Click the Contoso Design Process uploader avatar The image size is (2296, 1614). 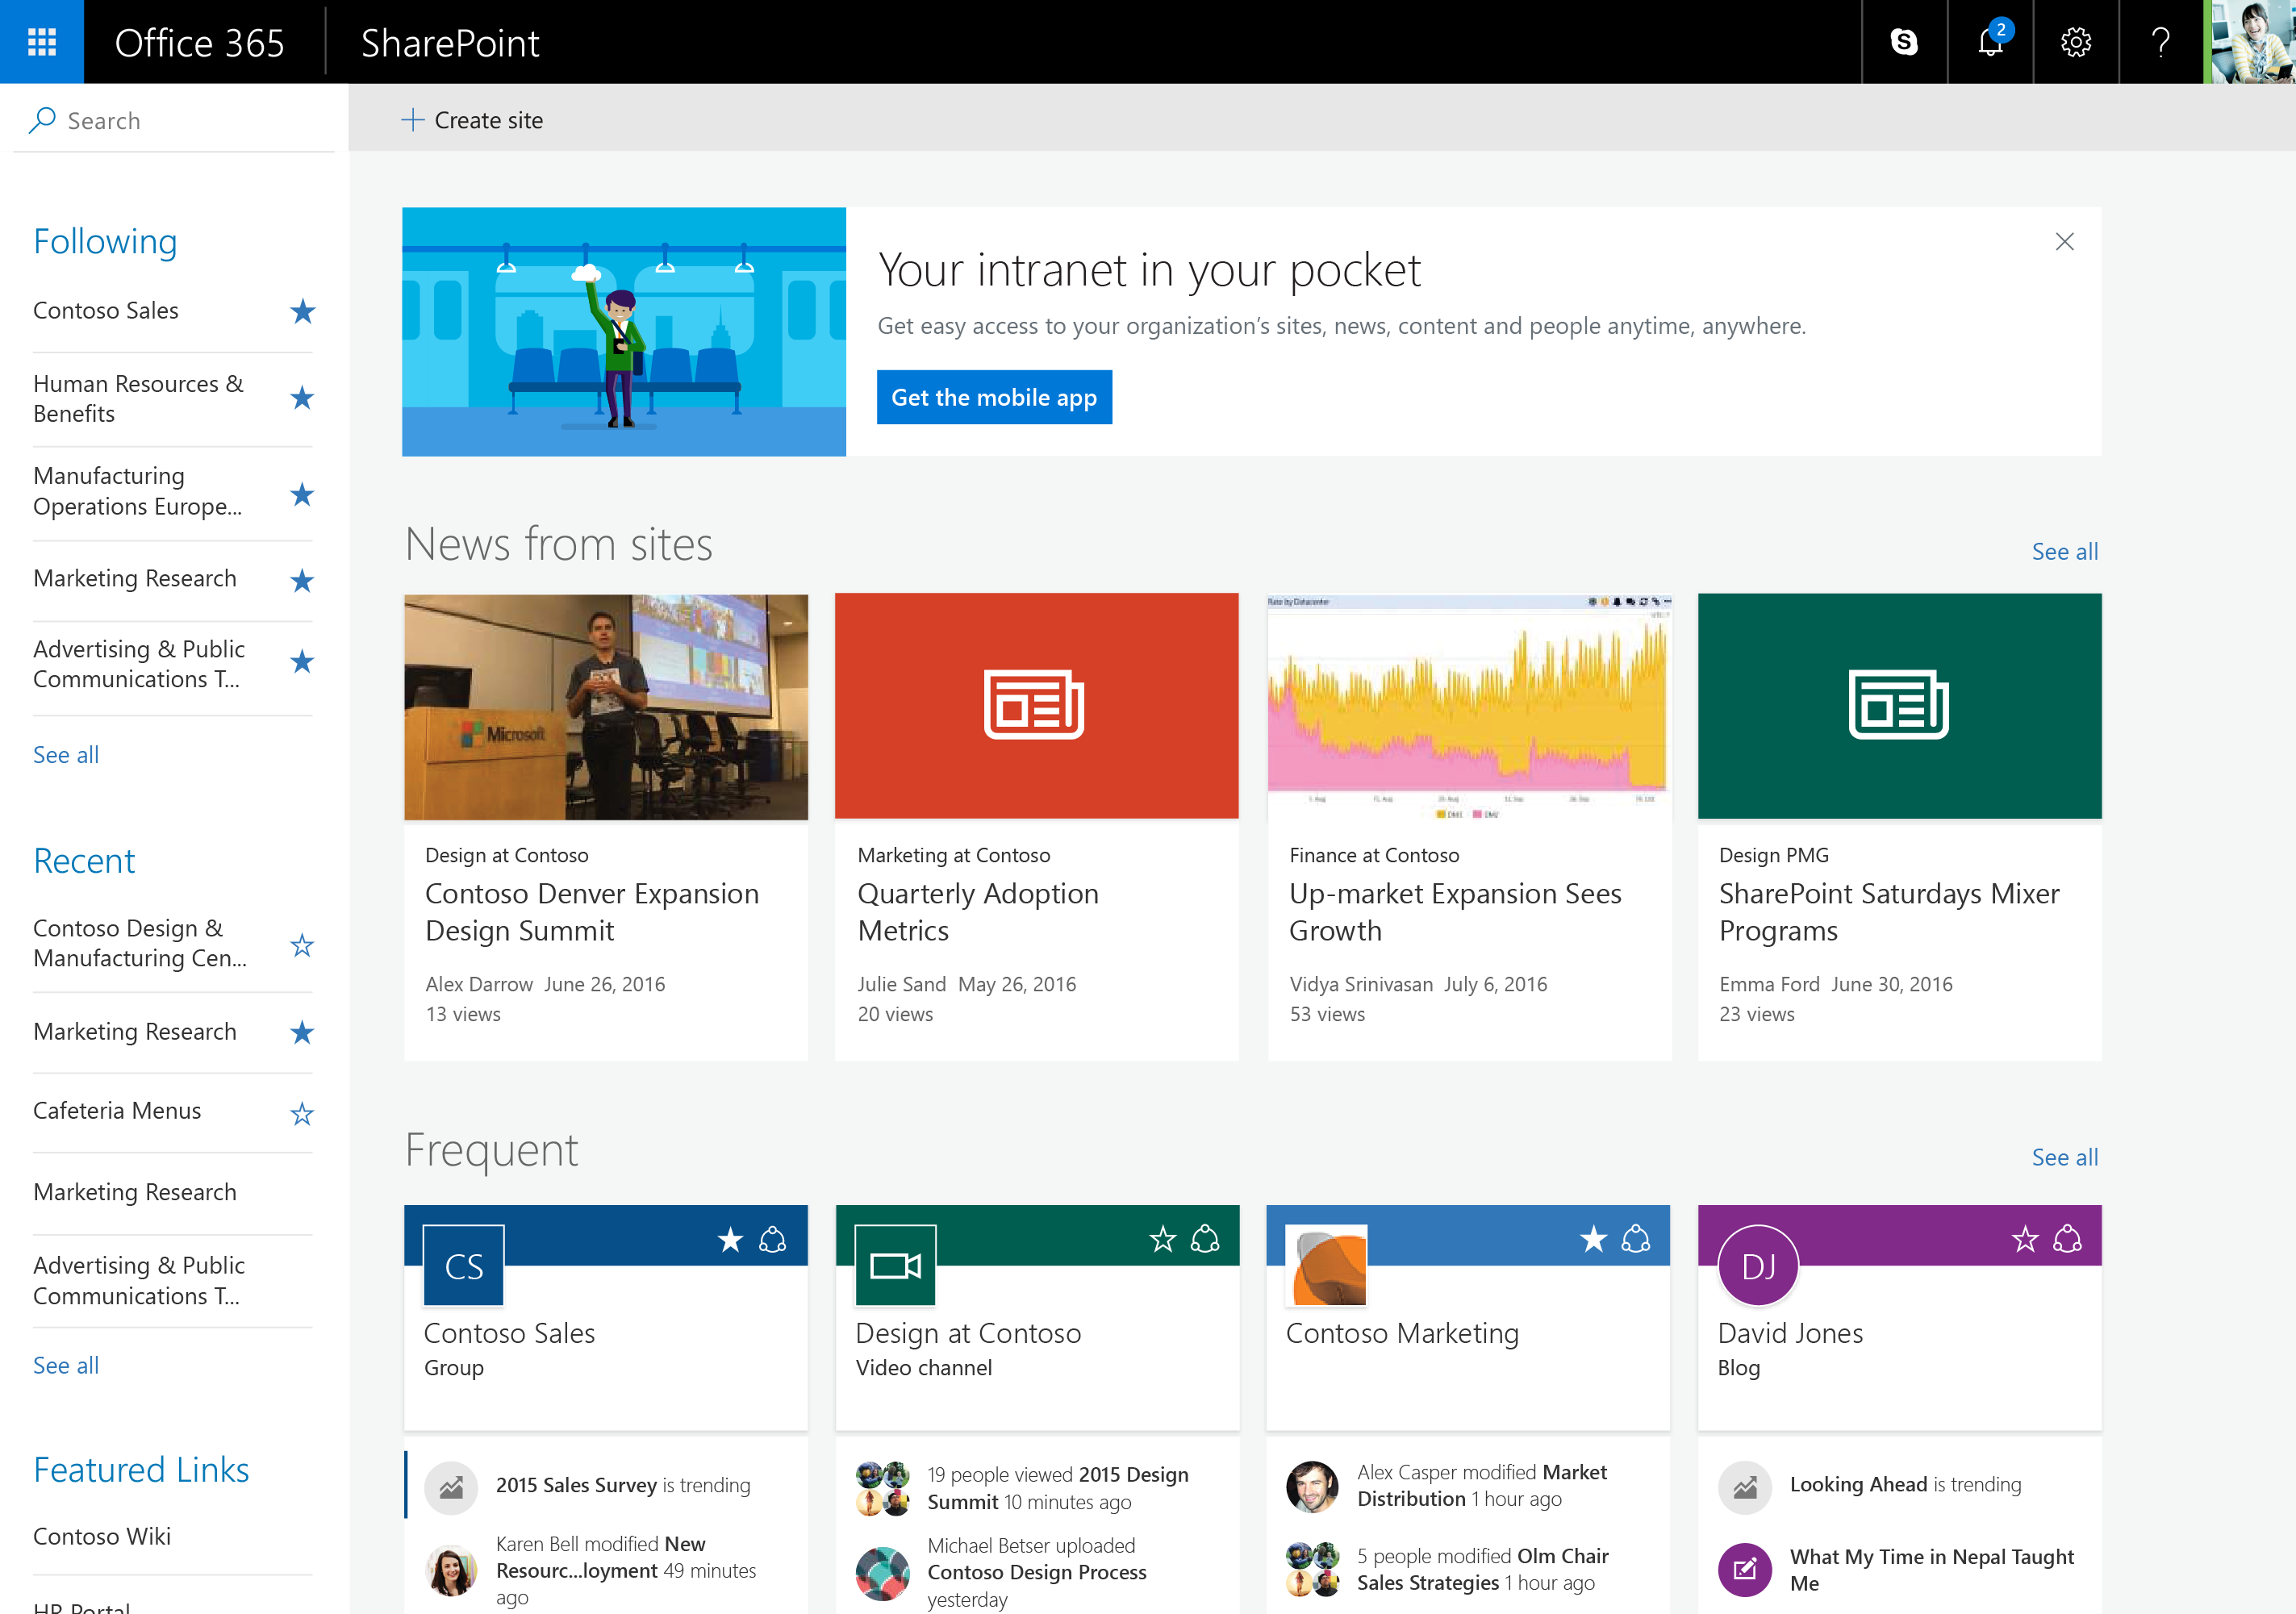click(883, 1573)
